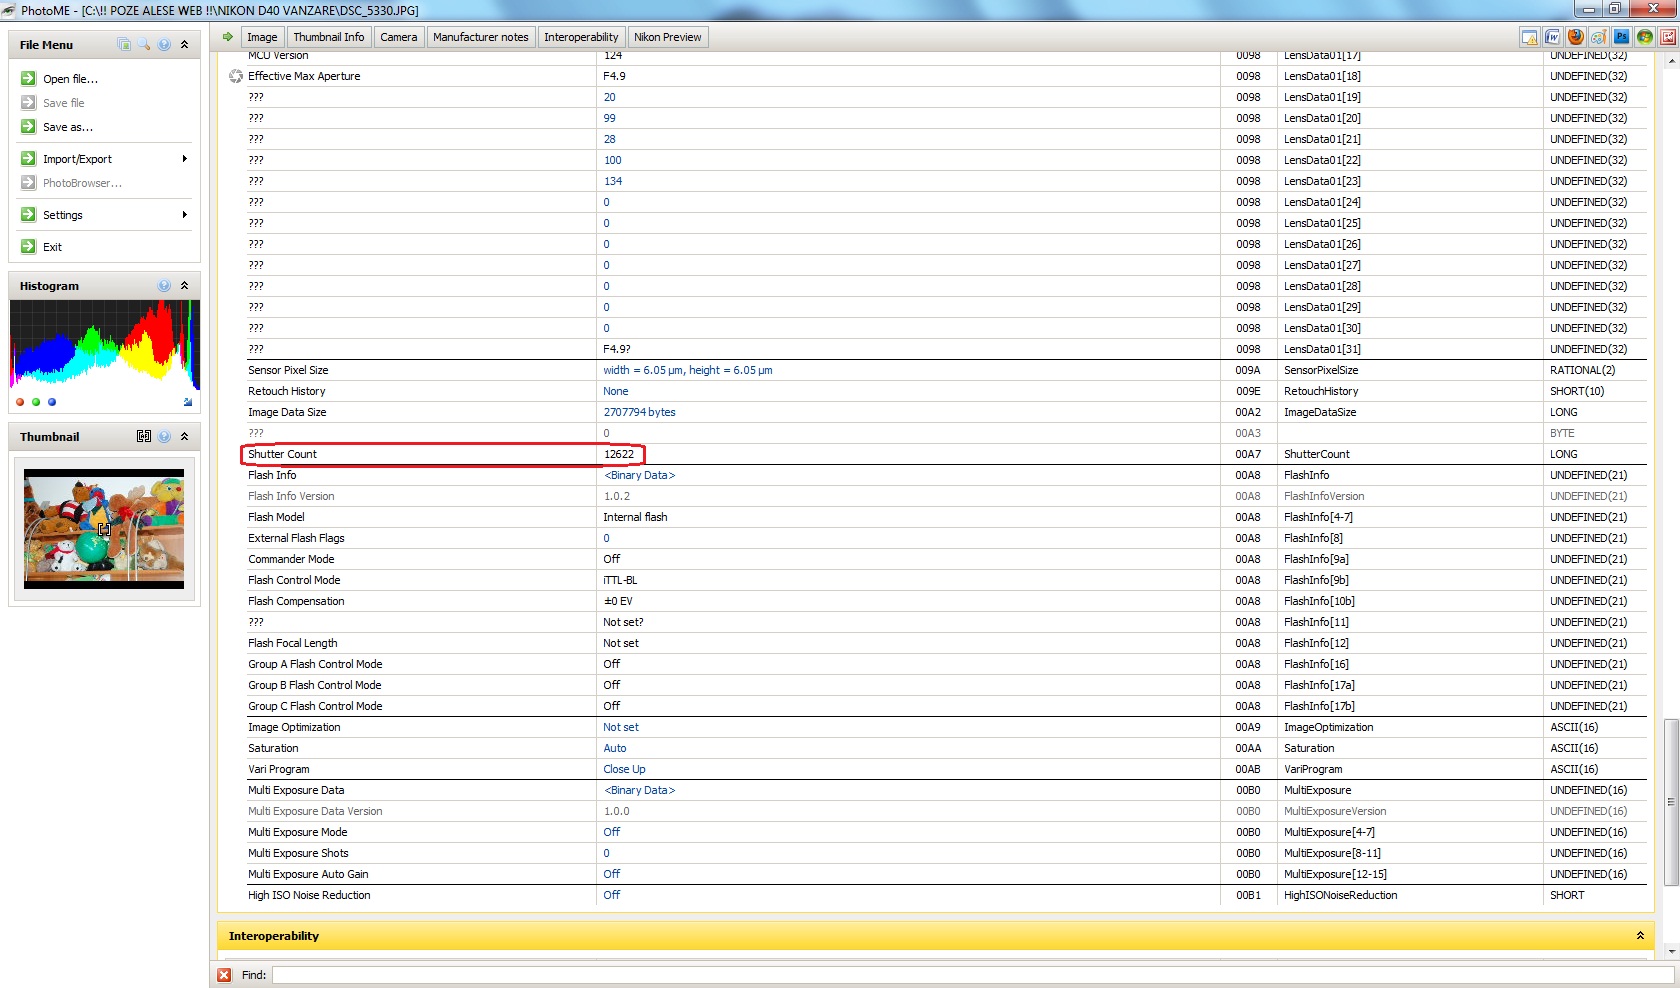
Task: Collapse the Thumbnail panel
Action: coord(184,437)
